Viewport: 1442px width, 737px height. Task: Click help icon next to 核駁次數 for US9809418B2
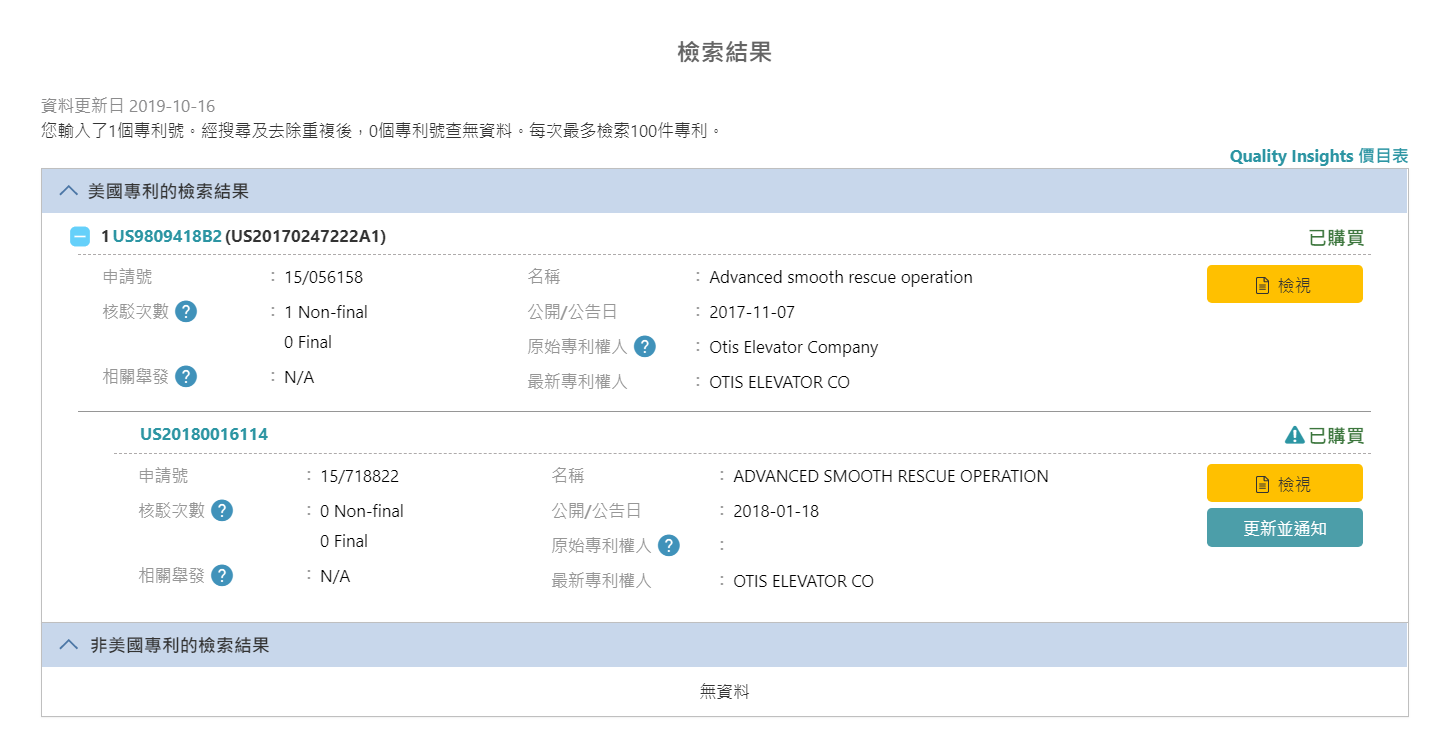tap(186, 311)
